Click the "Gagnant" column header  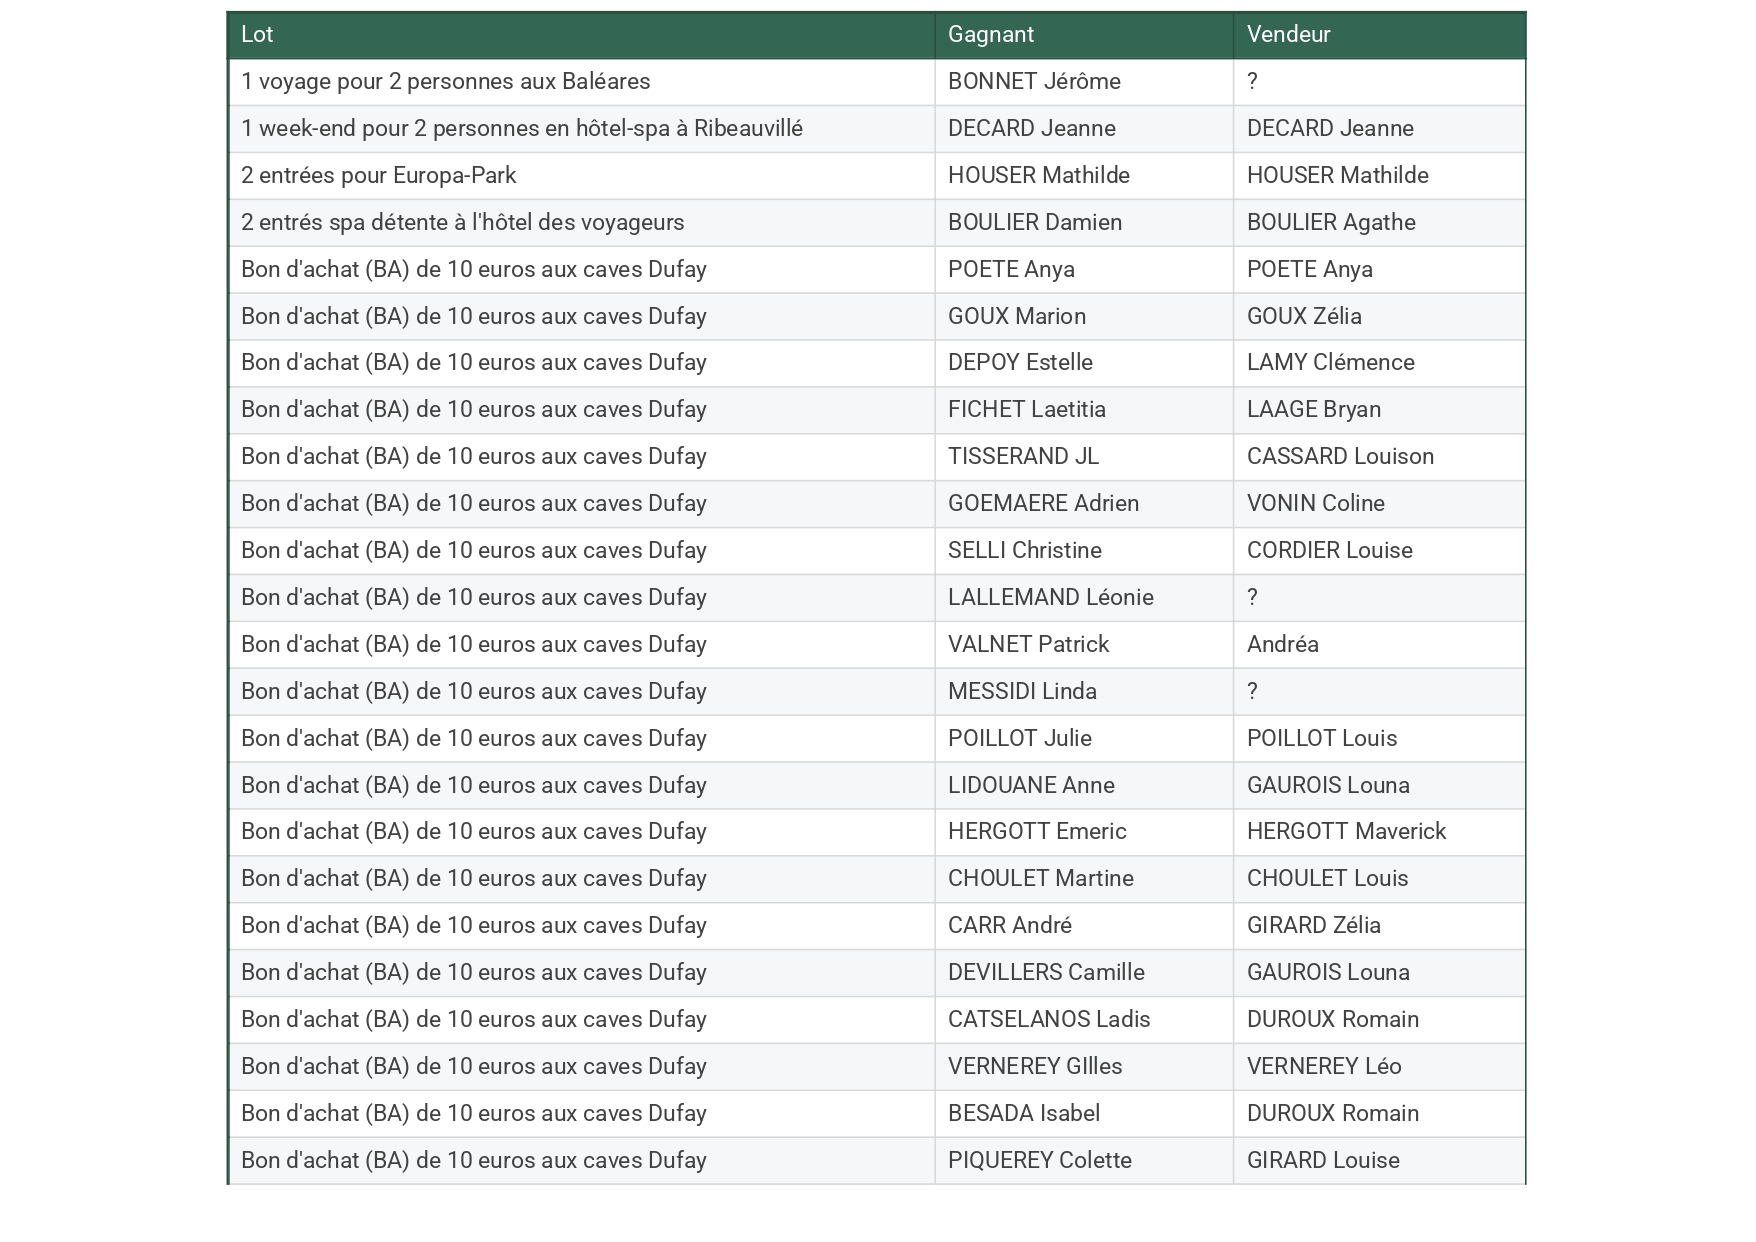[x=990, y=35]
